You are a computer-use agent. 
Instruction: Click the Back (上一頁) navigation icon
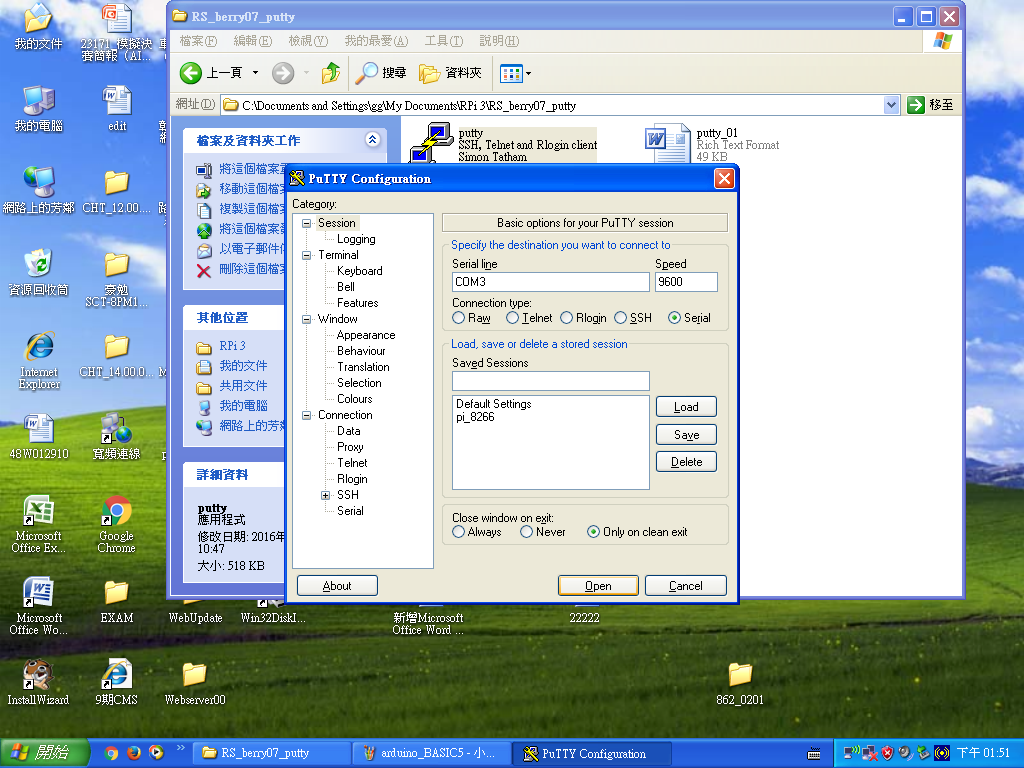click(x=192, y=72)
